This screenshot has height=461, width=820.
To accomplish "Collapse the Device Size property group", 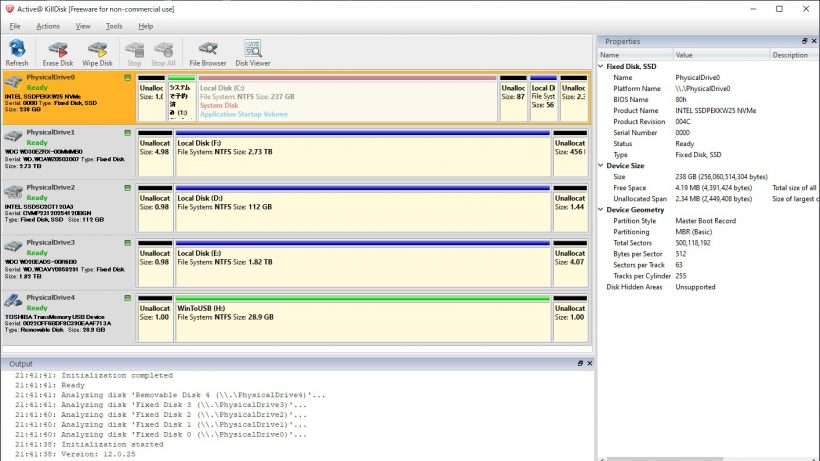I will (x=601, y=165).
